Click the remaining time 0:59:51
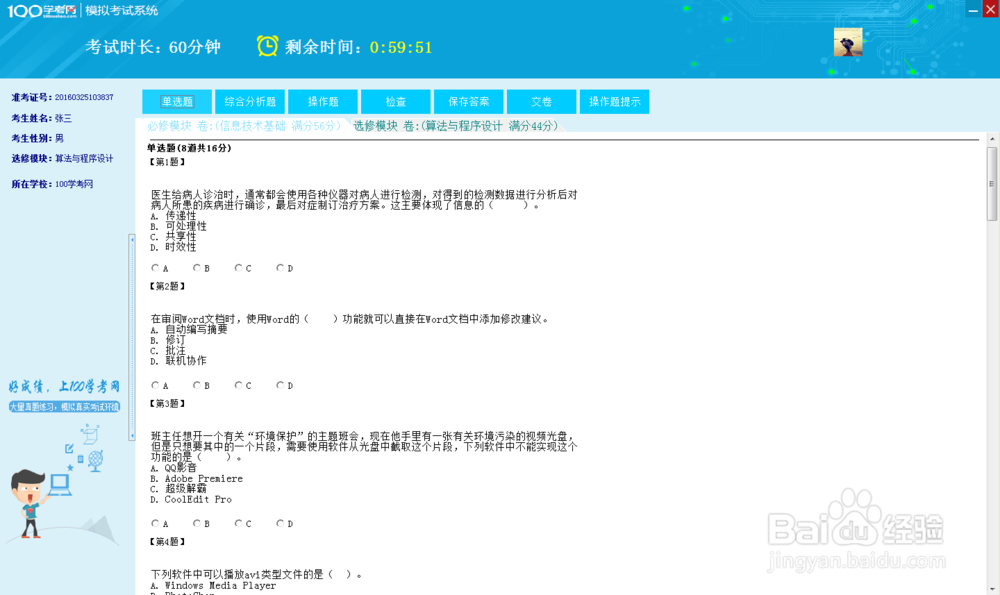Image resolution: width=1000 pixels, height=595 pixels. point(401,47)
